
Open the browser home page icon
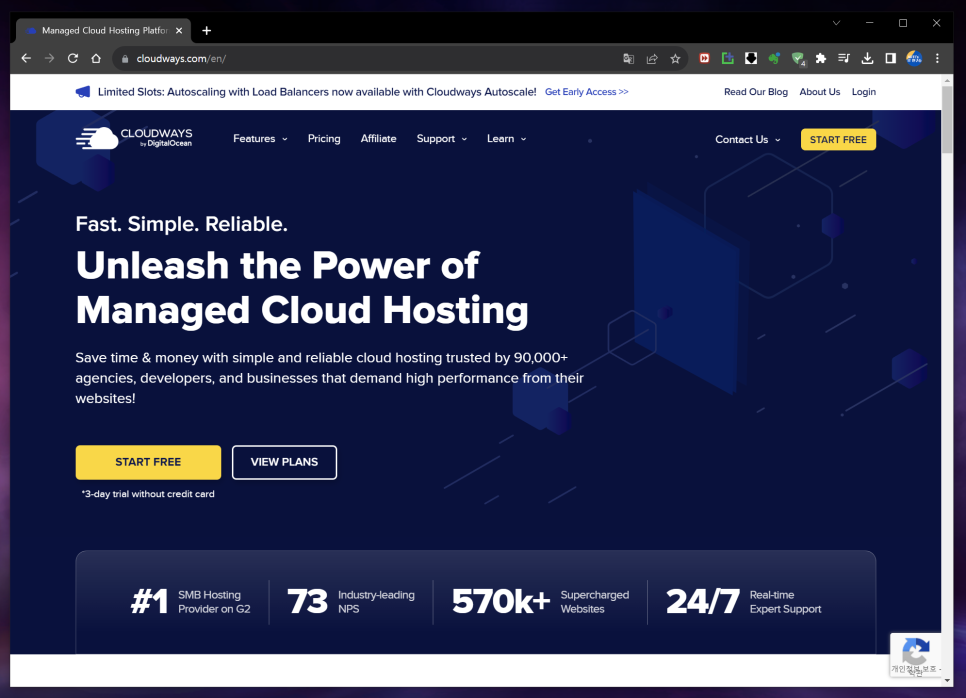pyautogui.click(x=96, y=59)
